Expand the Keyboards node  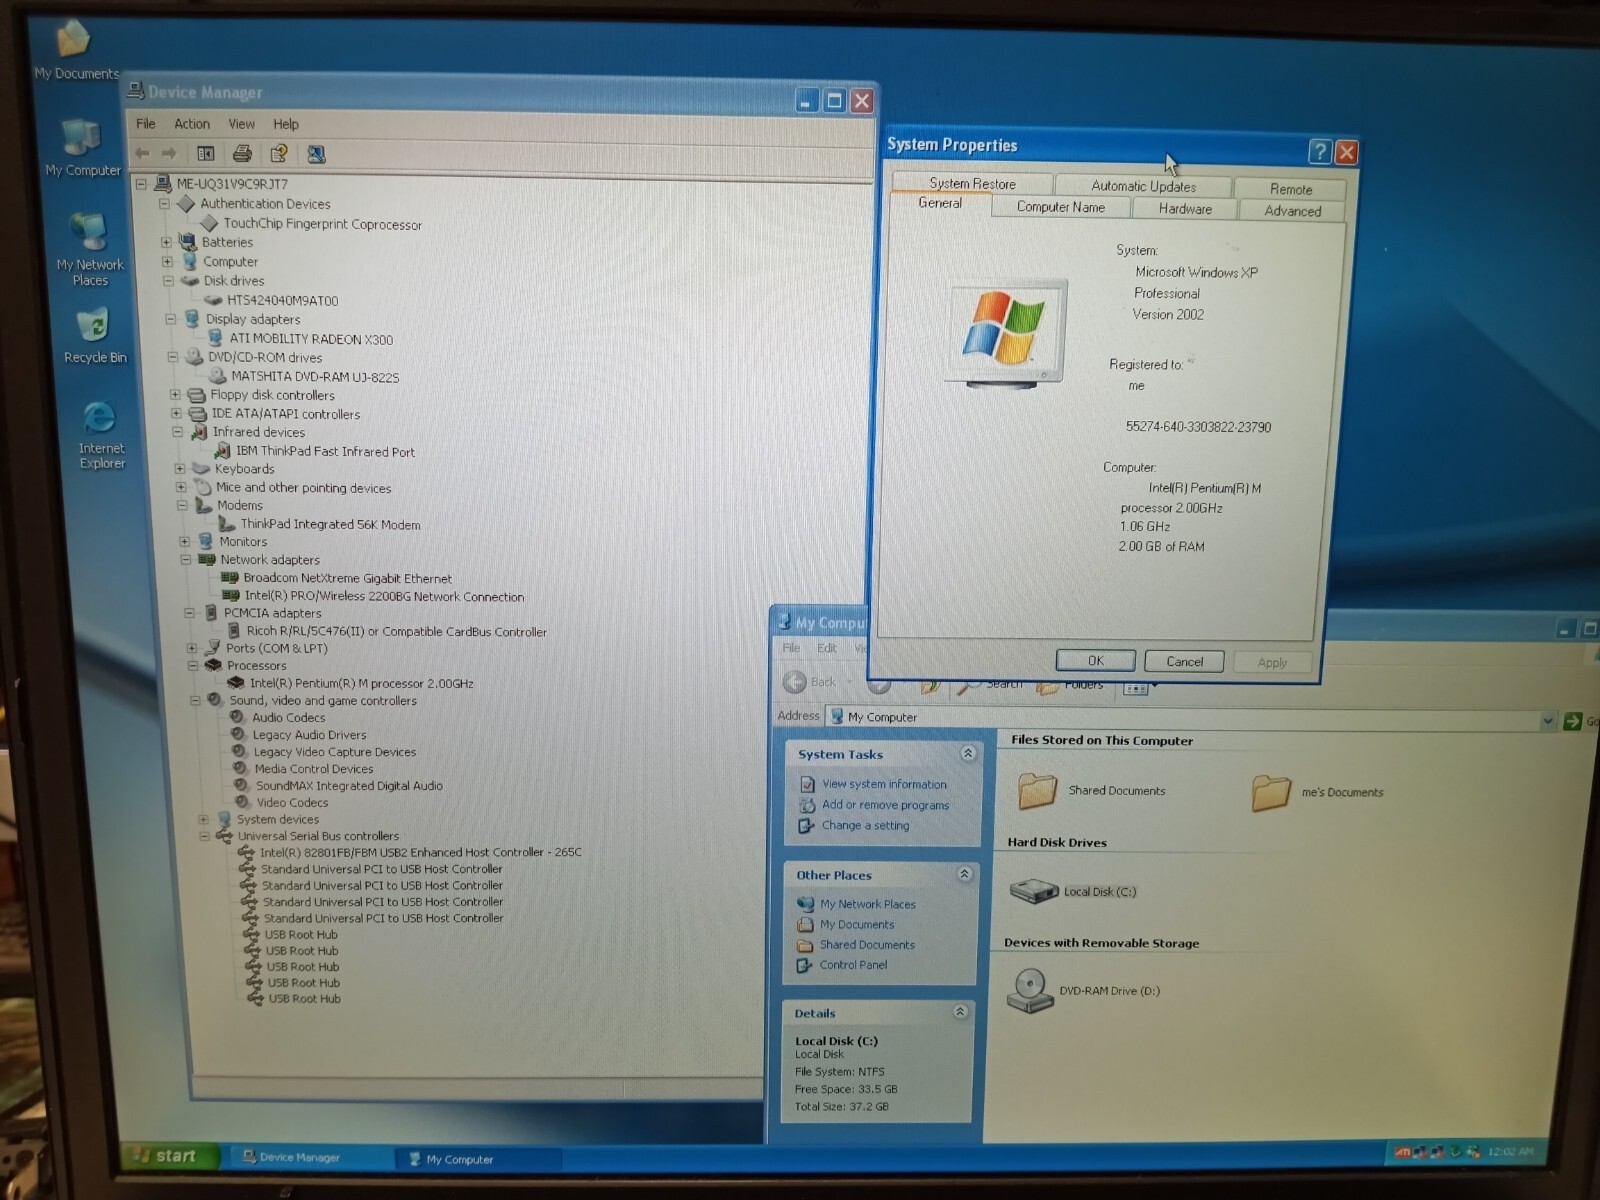point(180,469)
